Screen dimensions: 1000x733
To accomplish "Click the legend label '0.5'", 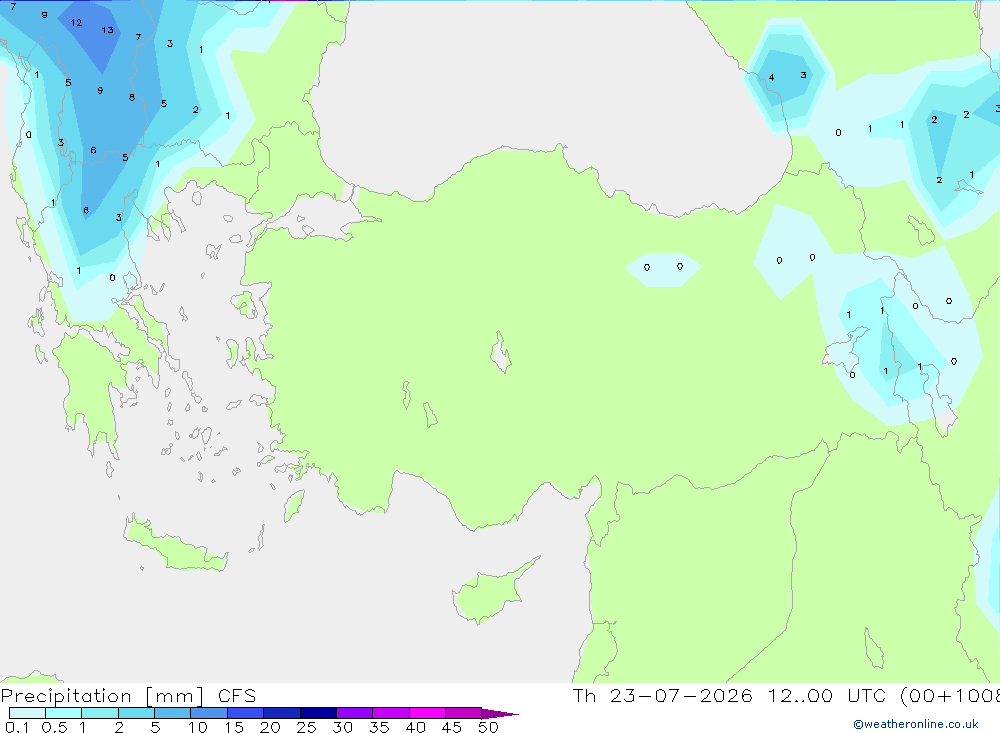I will tap(54, 727).
